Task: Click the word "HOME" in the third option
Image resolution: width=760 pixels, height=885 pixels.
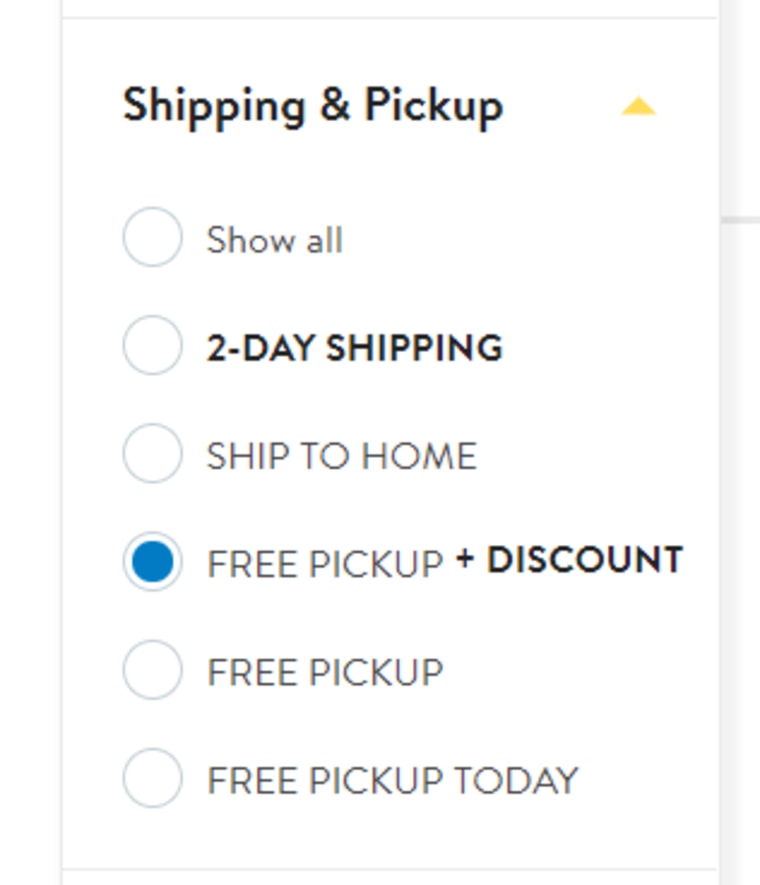Action: pyautogui.click(x=418, y=456)
